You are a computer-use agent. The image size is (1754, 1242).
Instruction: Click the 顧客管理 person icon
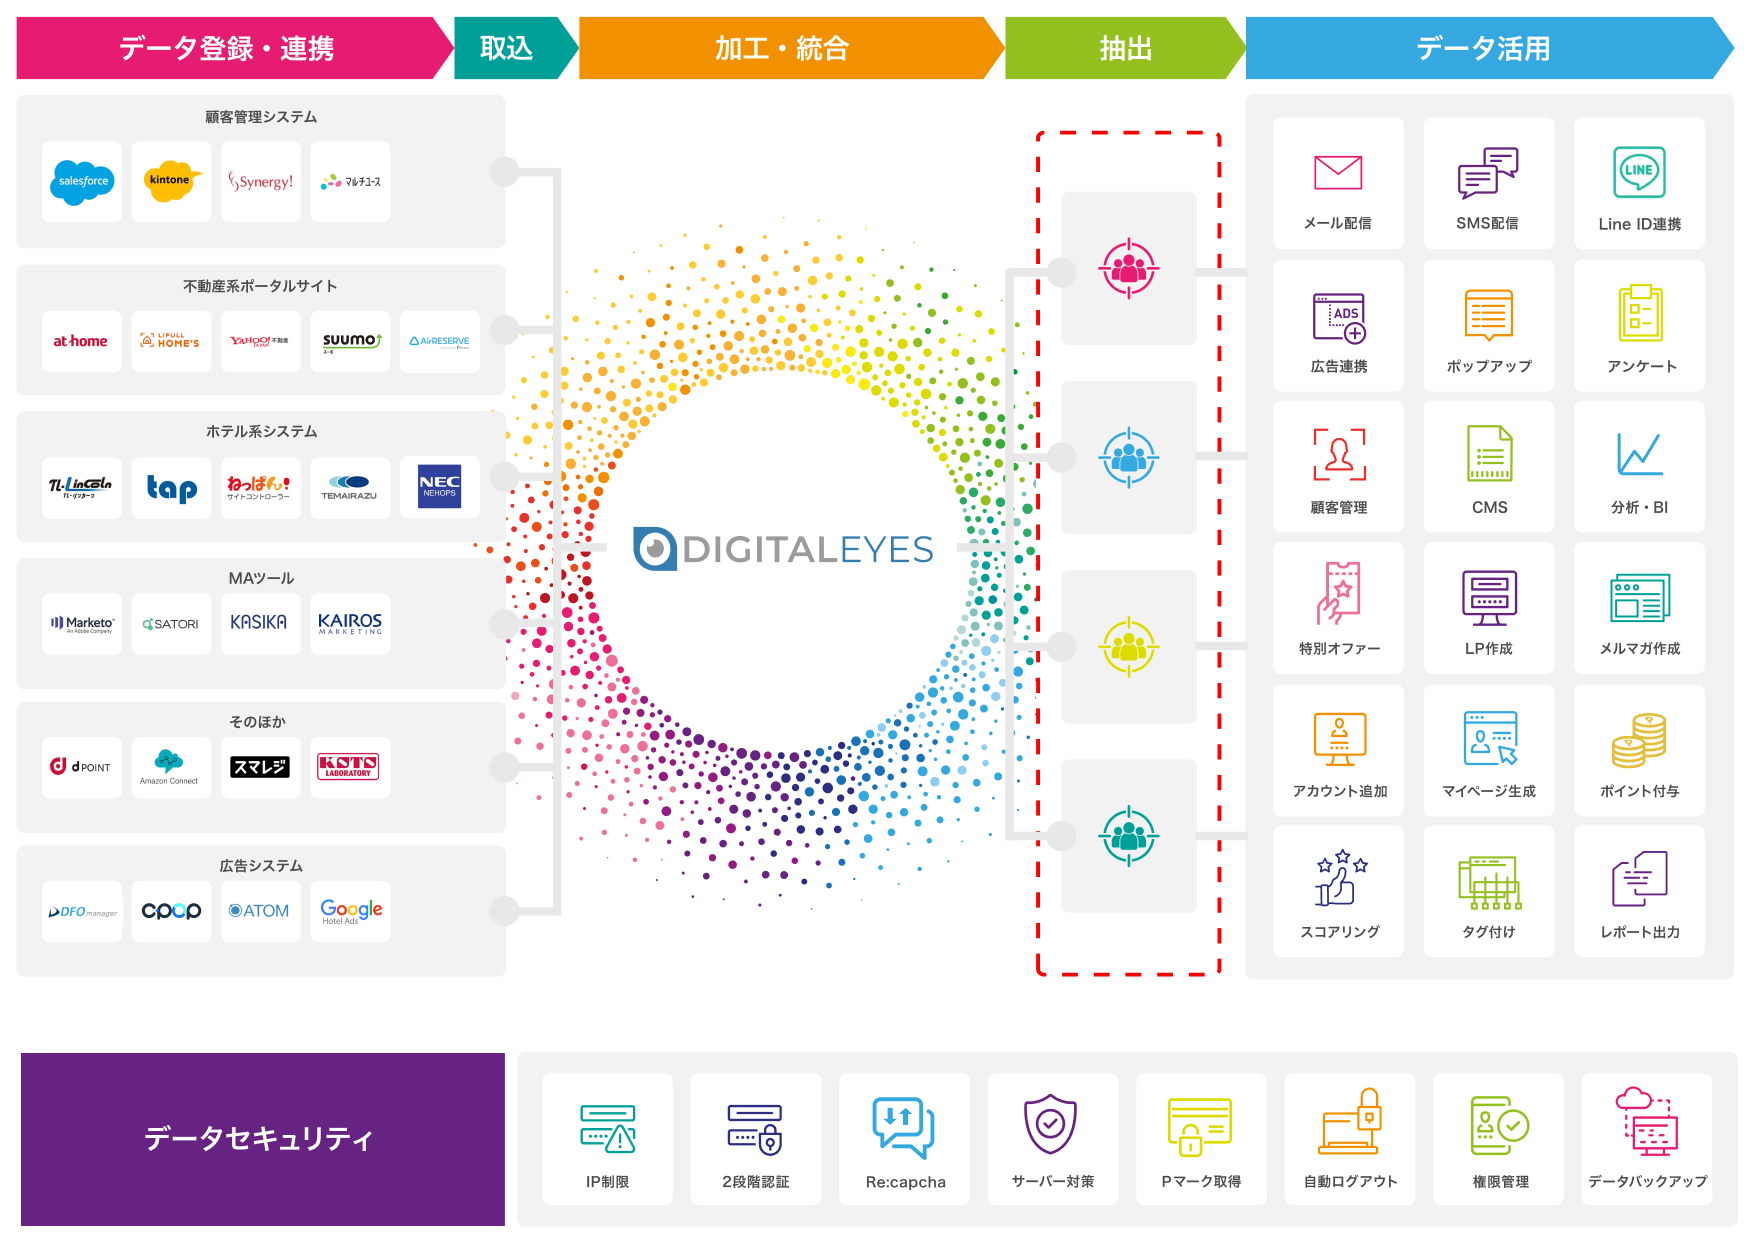(1339, 455)
